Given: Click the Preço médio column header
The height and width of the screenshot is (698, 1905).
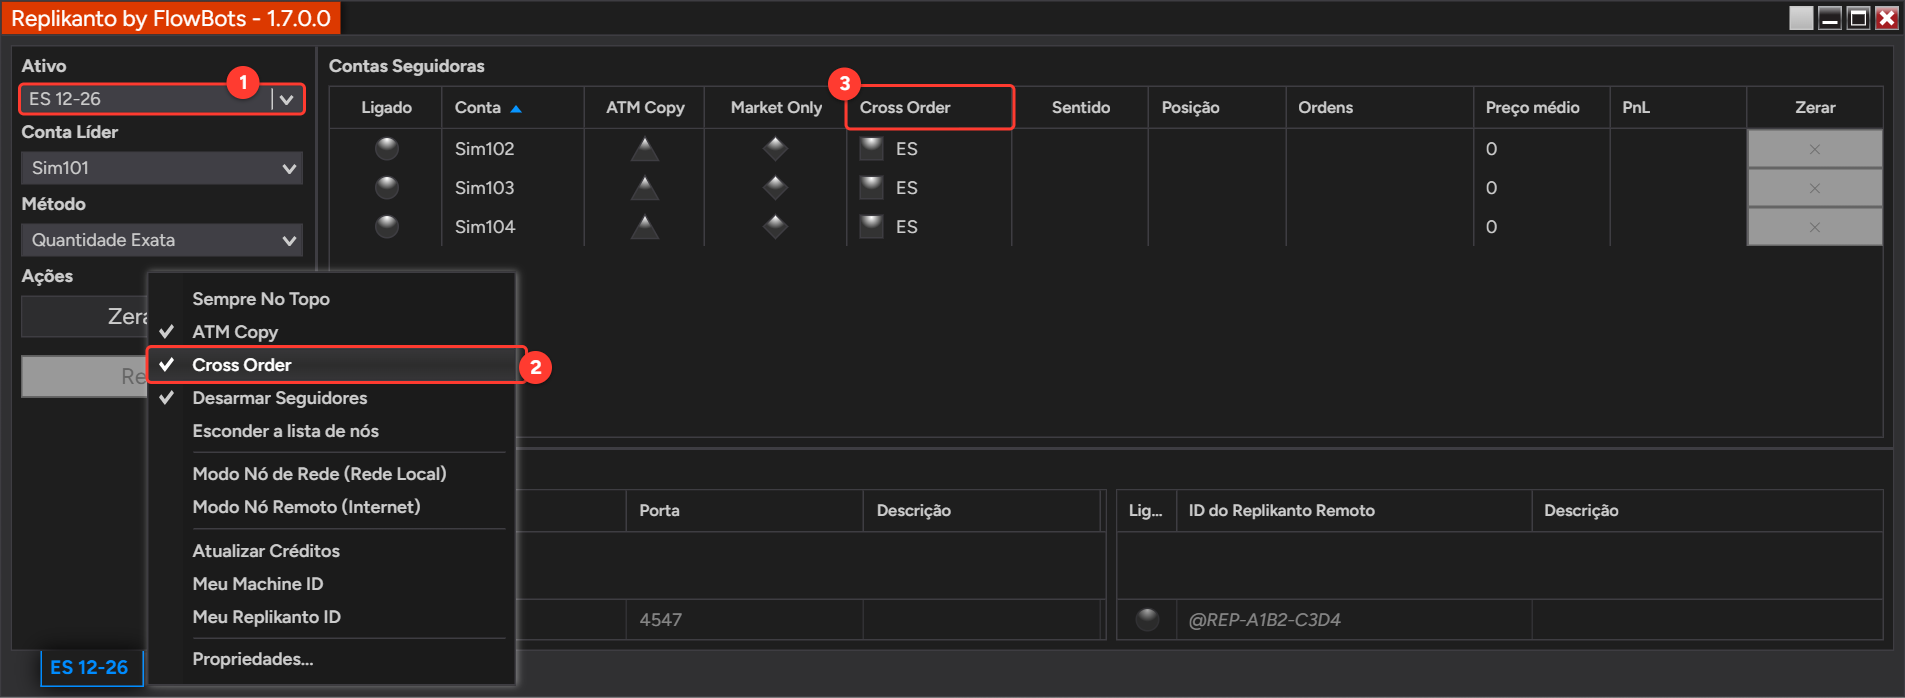Looking at the screenshot, I should [1541, 108].
